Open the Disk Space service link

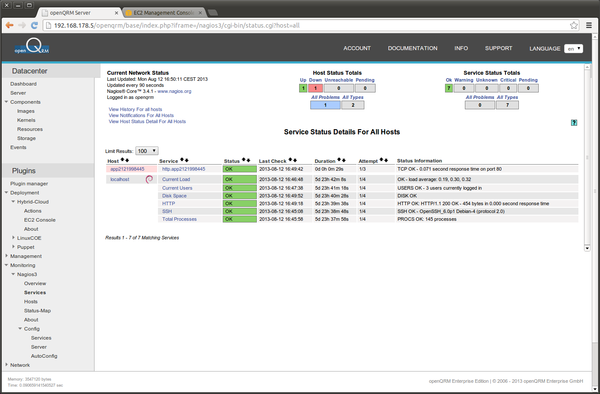pyautogui.click(x=174, y=196)
